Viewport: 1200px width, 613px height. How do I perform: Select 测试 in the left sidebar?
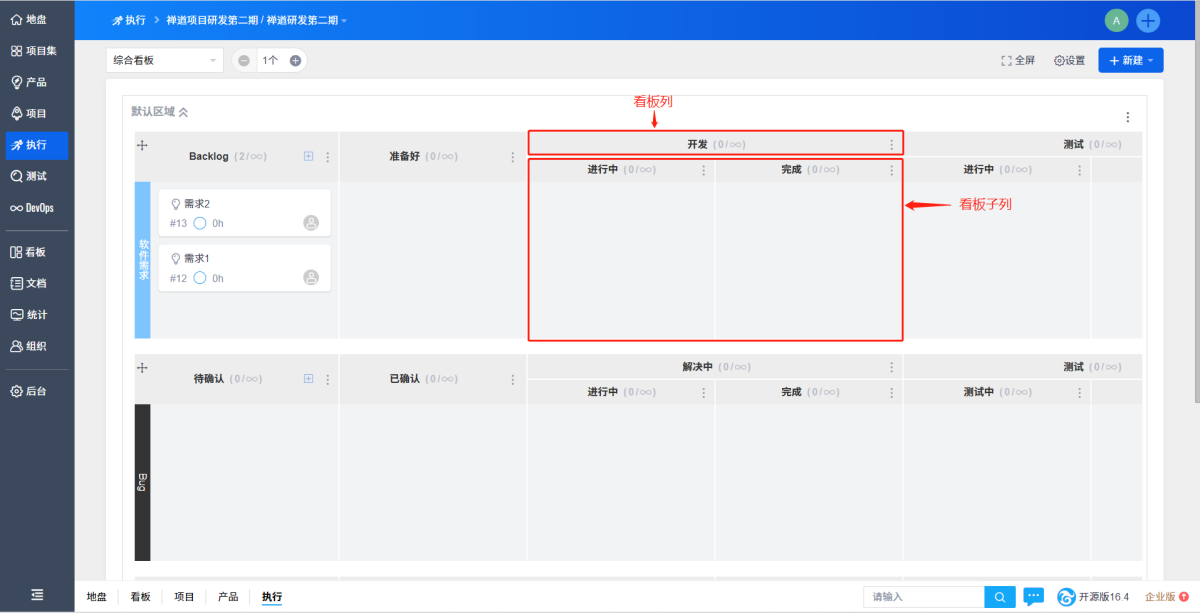click(37, 176)
